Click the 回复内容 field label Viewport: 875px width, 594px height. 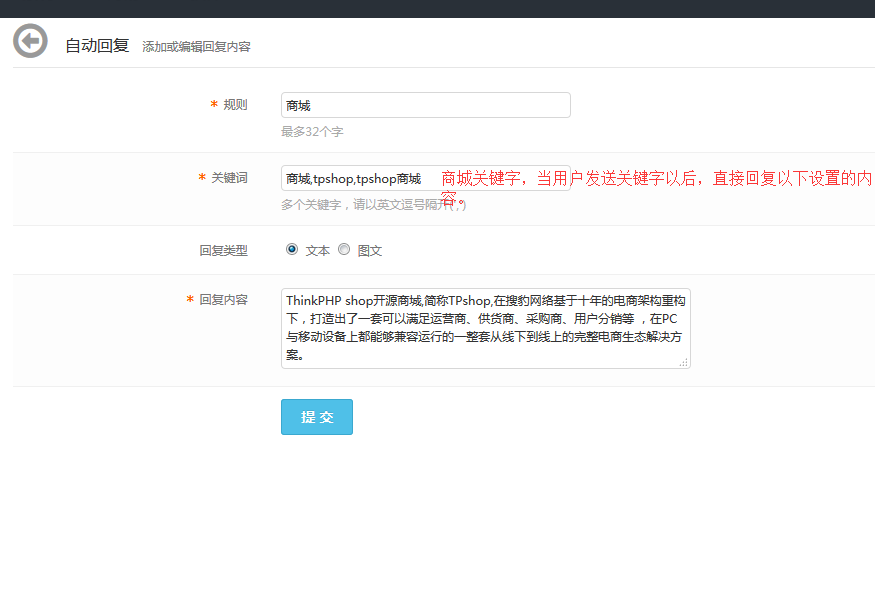[x=223, y=299]
